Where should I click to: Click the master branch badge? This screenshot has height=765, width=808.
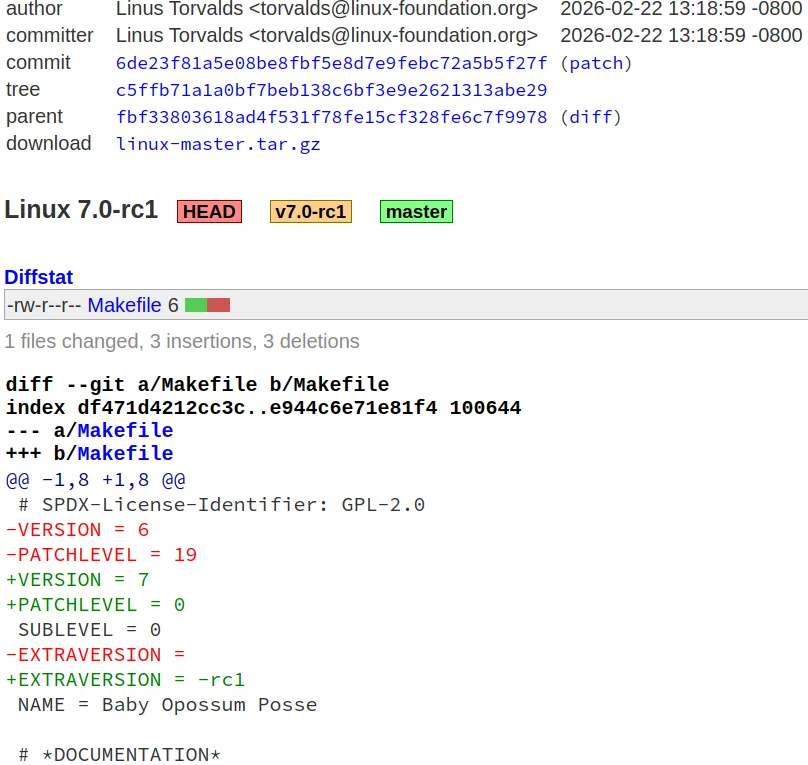[416, 212]
